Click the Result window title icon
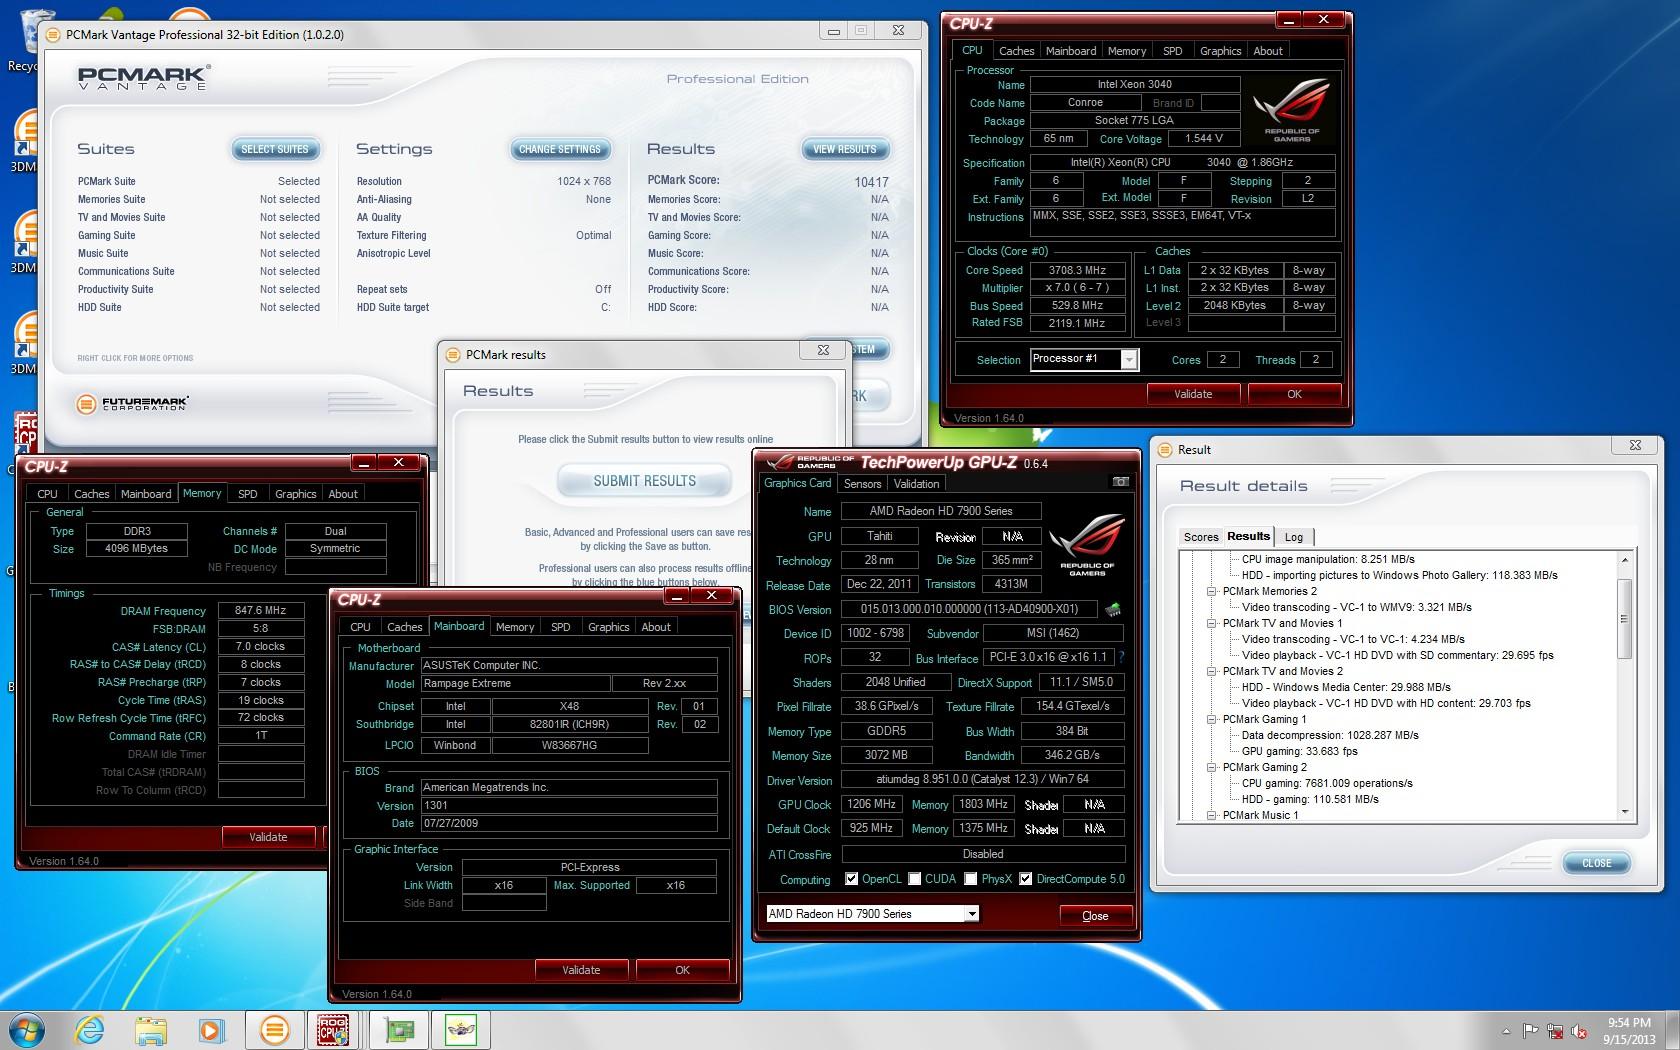This screenshot has width=1680, height=1050. (1166, 450)
